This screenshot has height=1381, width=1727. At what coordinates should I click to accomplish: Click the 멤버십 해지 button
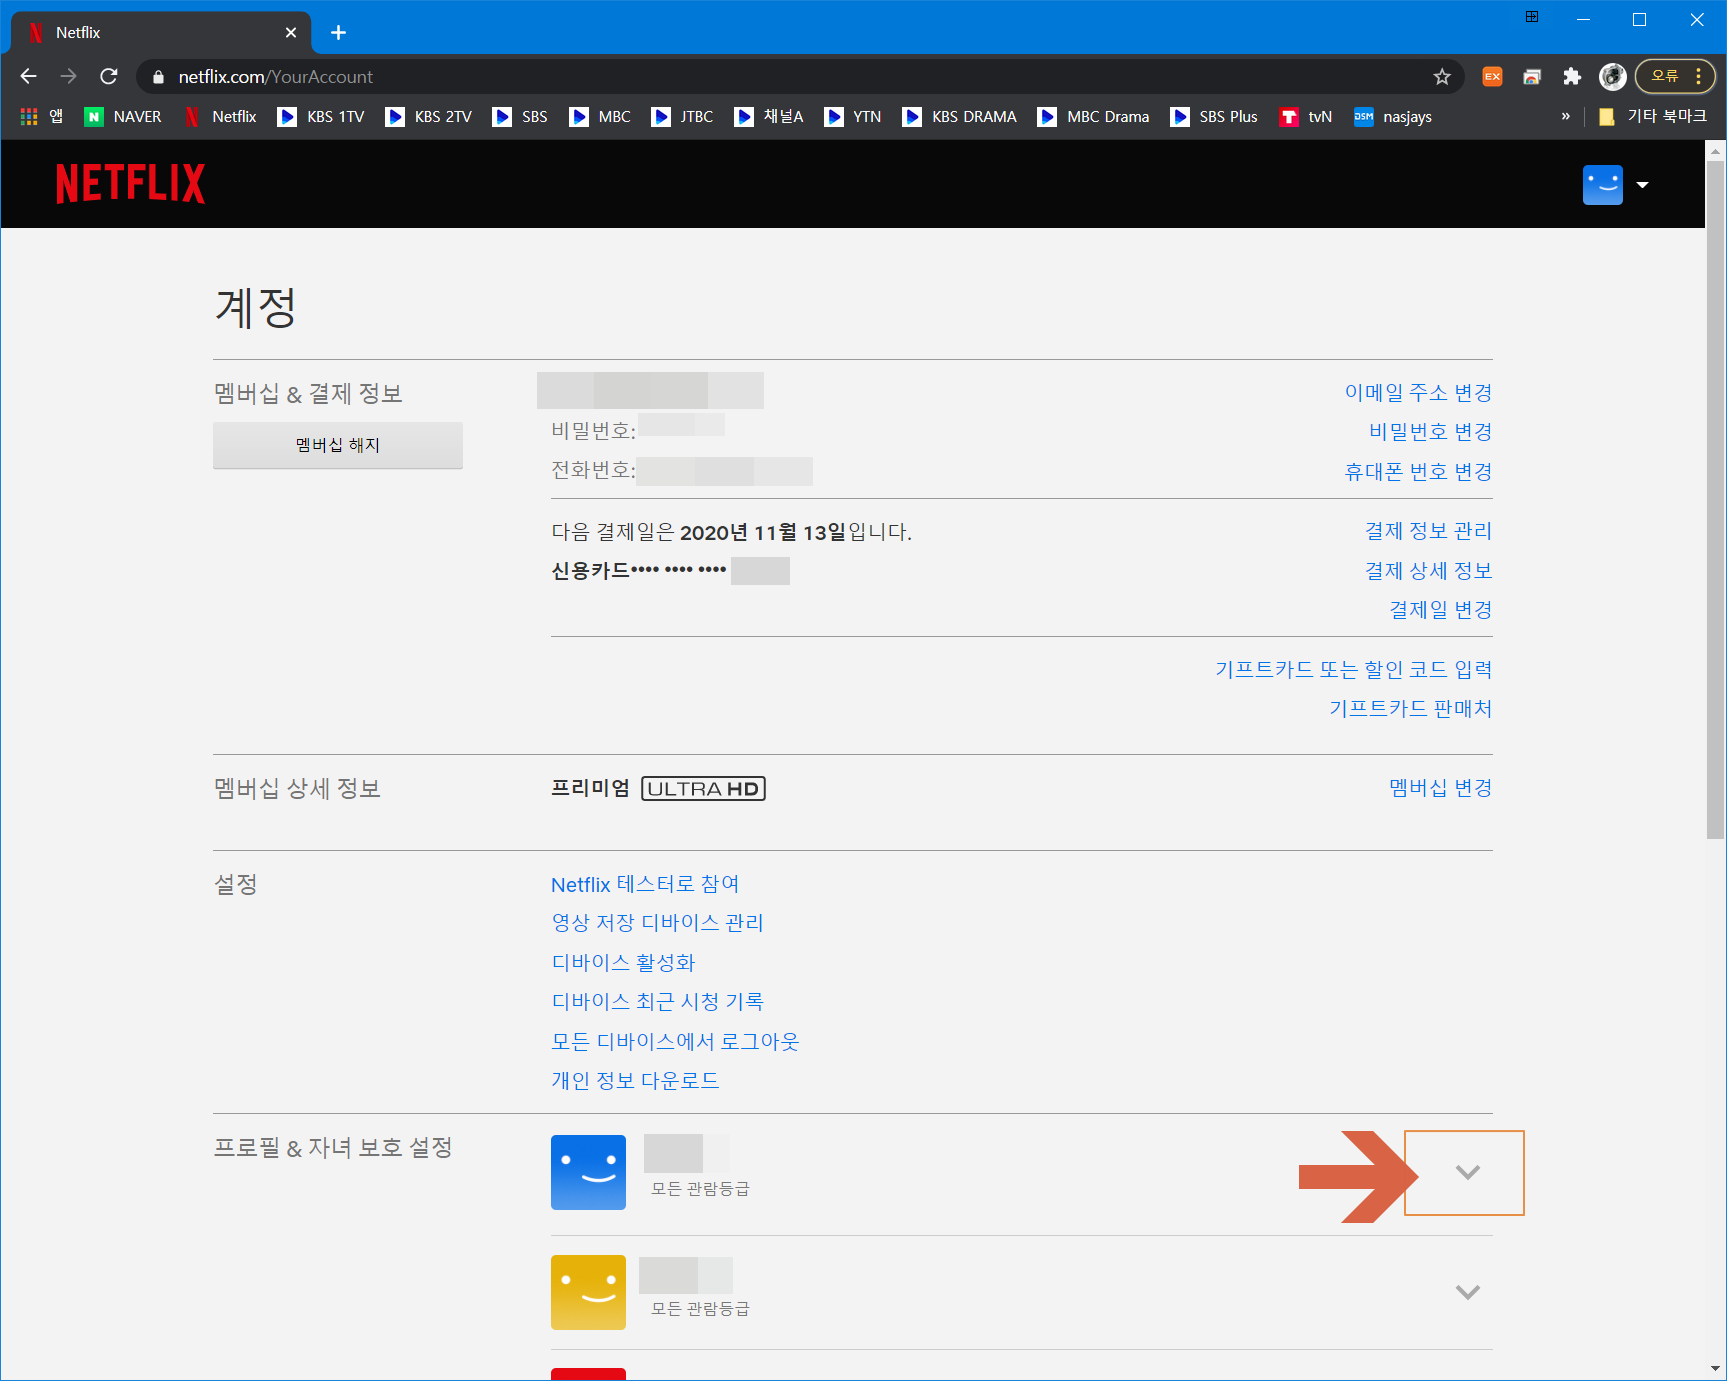pos(338,445)
